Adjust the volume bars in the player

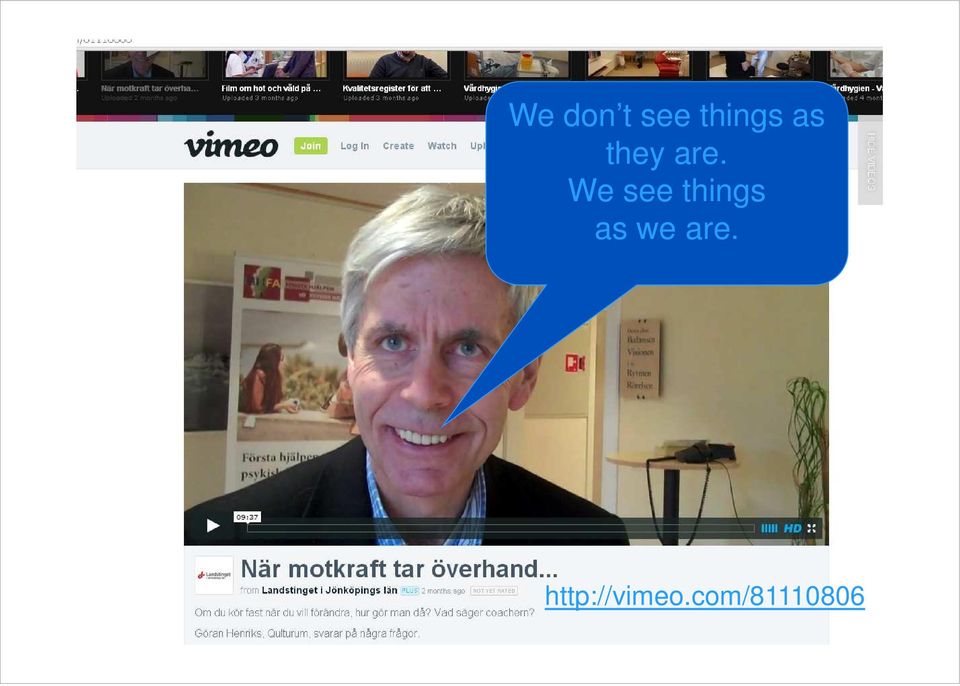769,528
